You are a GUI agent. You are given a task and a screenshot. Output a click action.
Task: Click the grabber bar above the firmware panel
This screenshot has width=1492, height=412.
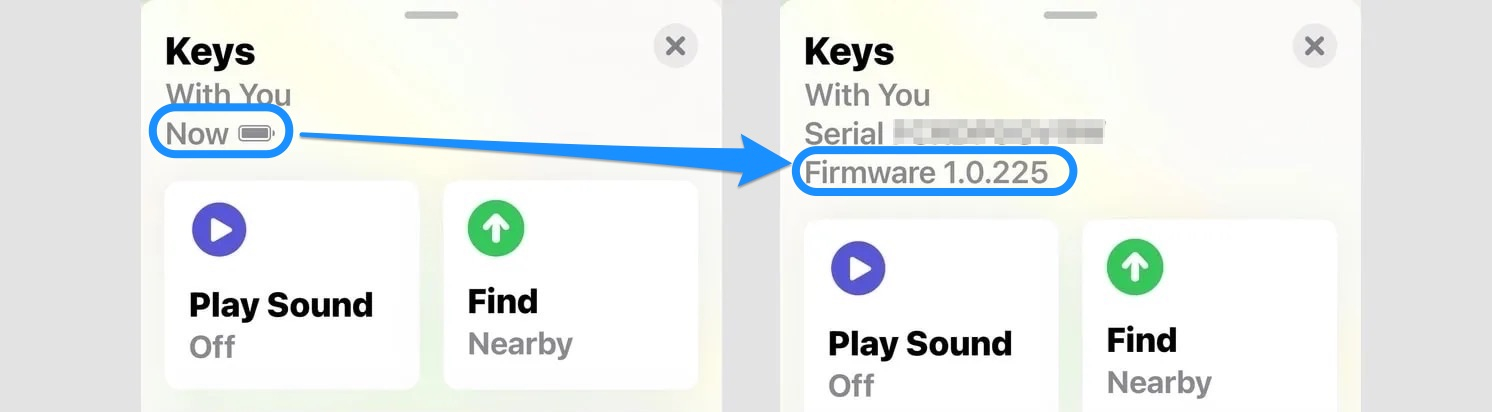(1071, 15)
